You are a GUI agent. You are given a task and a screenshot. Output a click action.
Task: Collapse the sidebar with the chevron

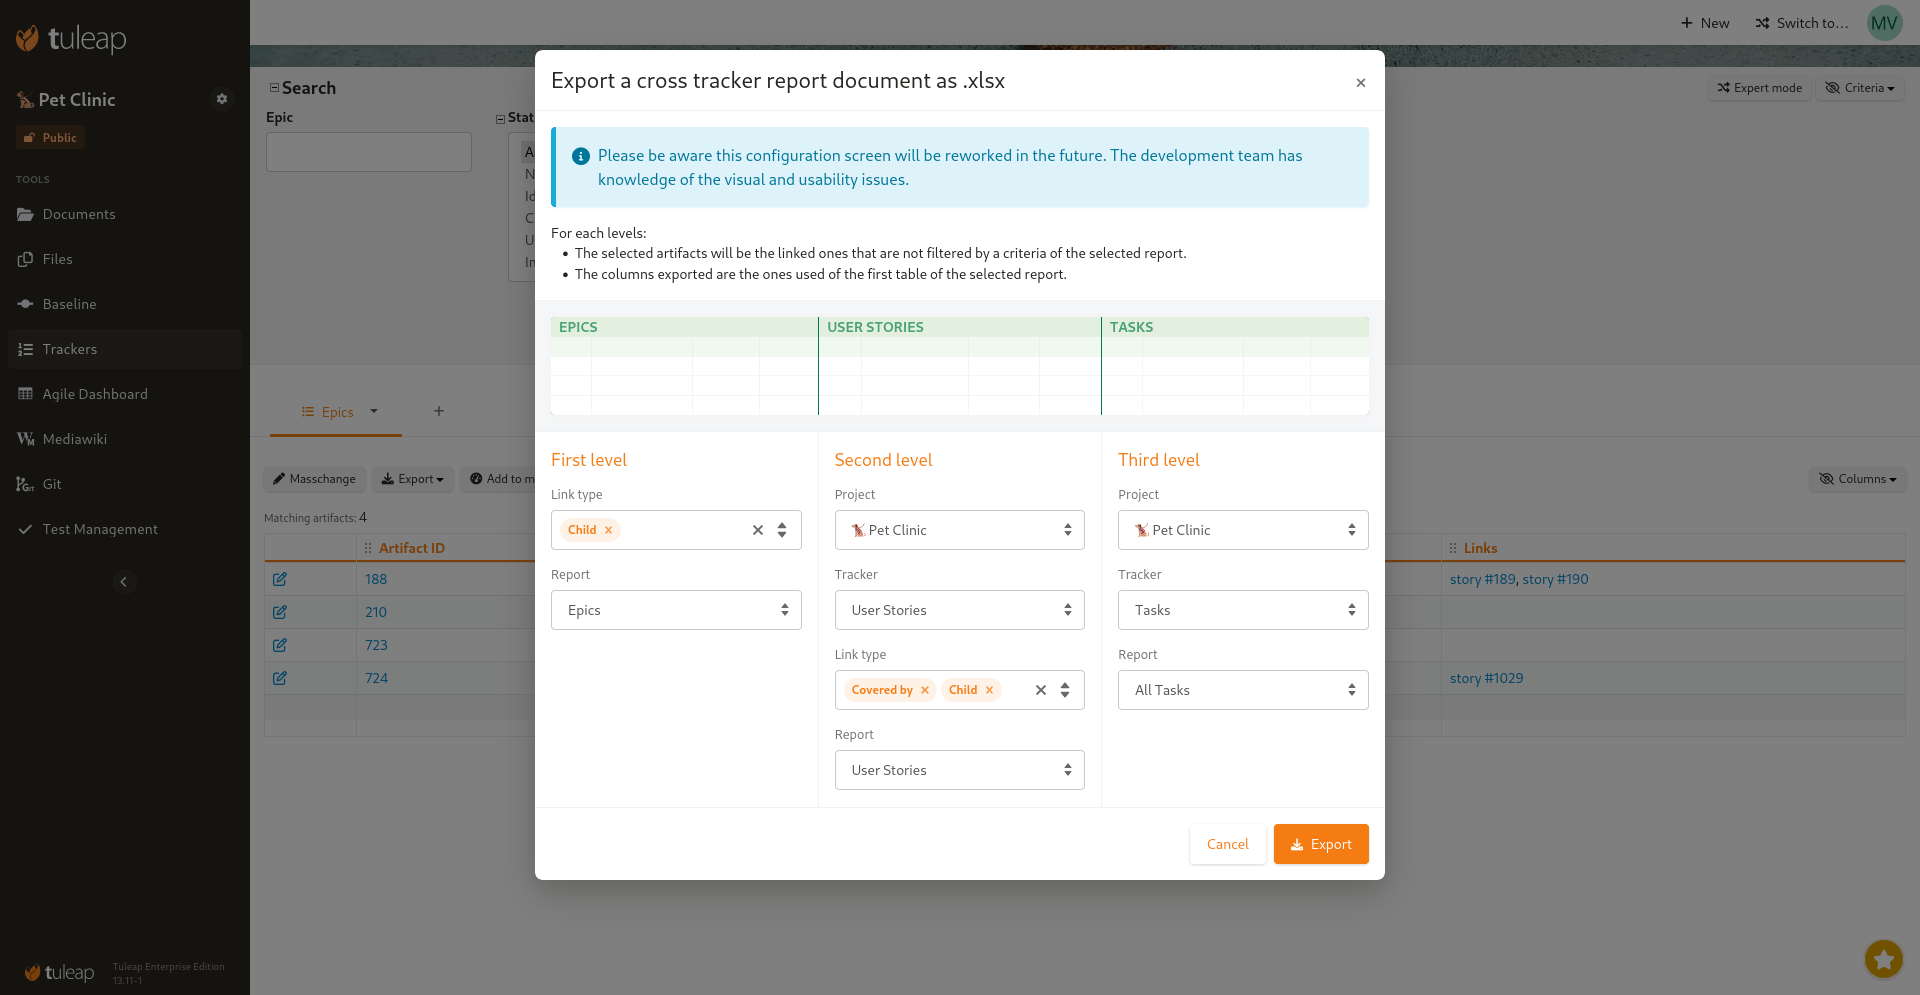(x=123, y=581)
